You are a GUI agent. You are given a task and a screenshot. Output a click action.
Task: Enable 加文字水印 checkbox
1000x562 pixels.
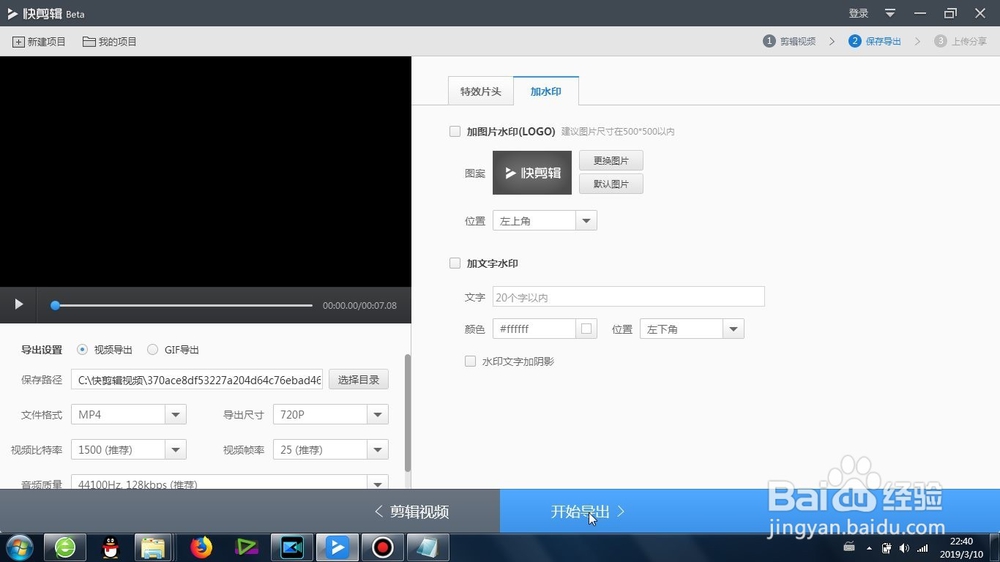point(455,263)
